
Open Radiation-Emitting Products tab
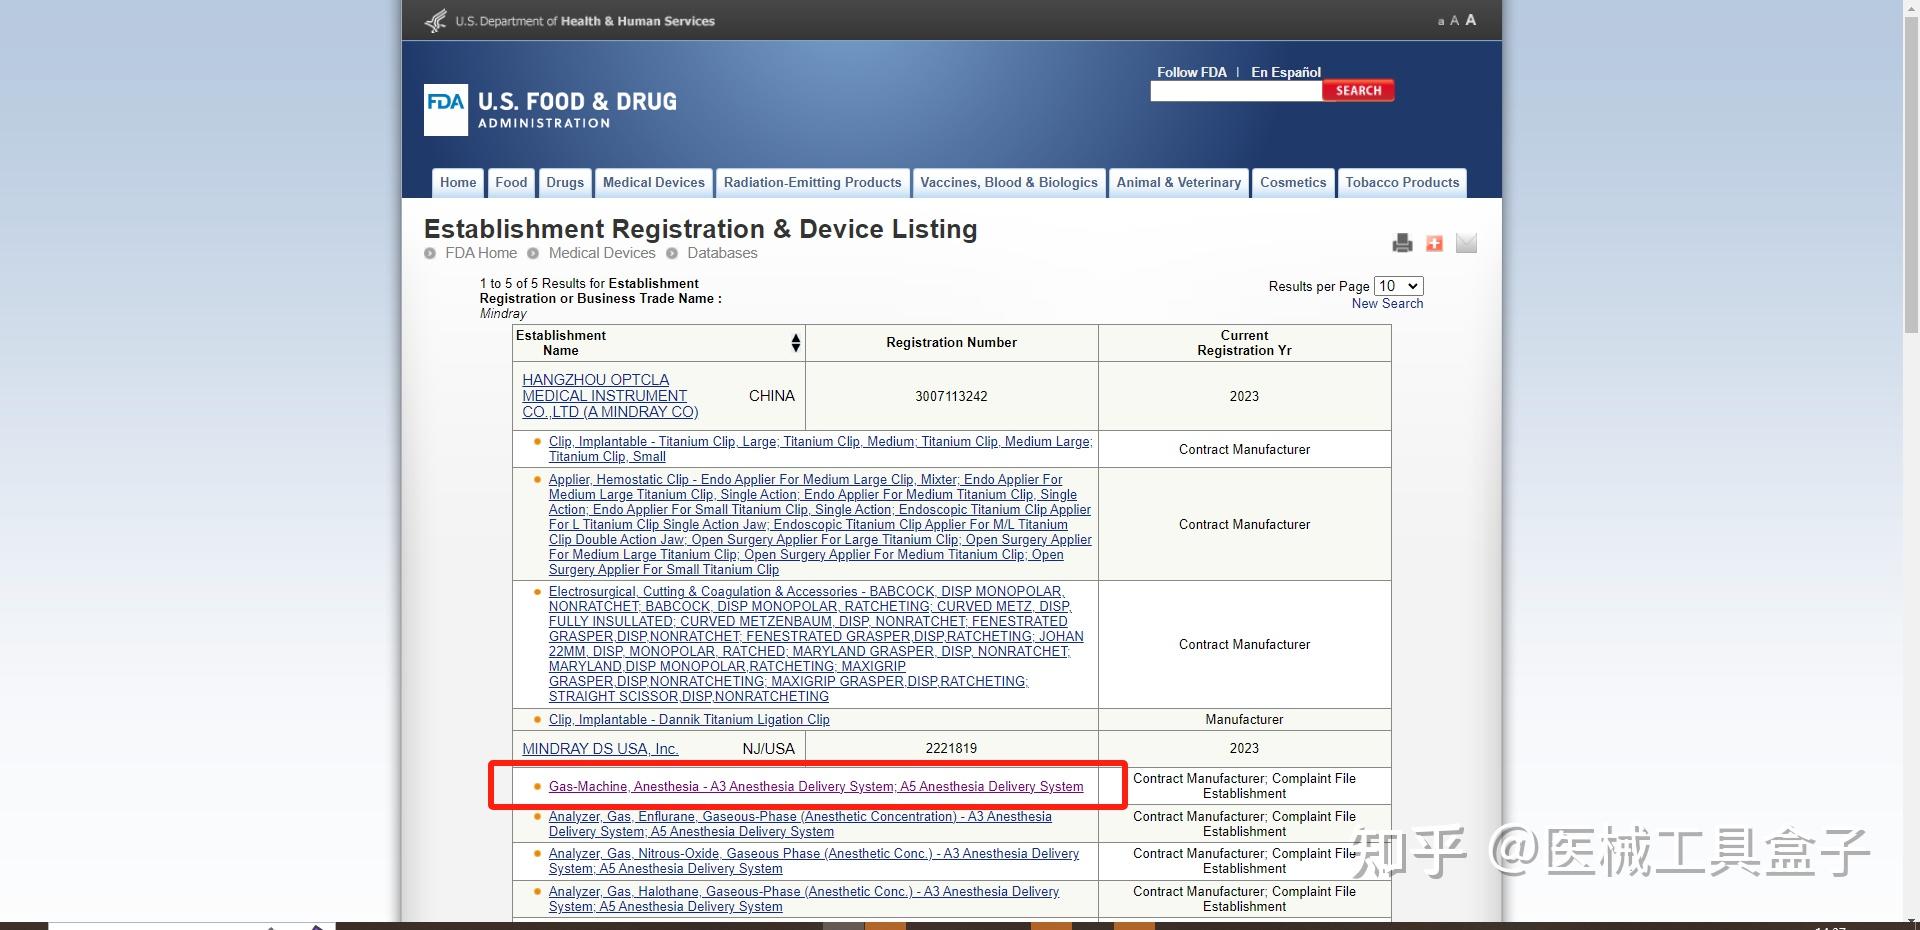coord(812,183)
